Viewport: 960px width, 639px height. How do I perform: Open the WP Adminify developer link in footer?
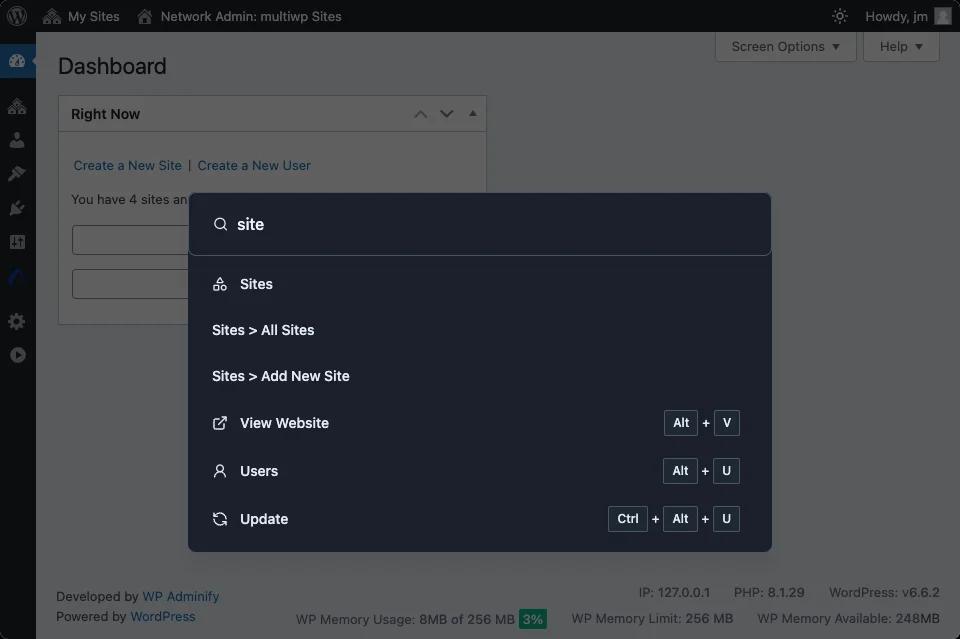pyautogui.click(x=181, y=596)
